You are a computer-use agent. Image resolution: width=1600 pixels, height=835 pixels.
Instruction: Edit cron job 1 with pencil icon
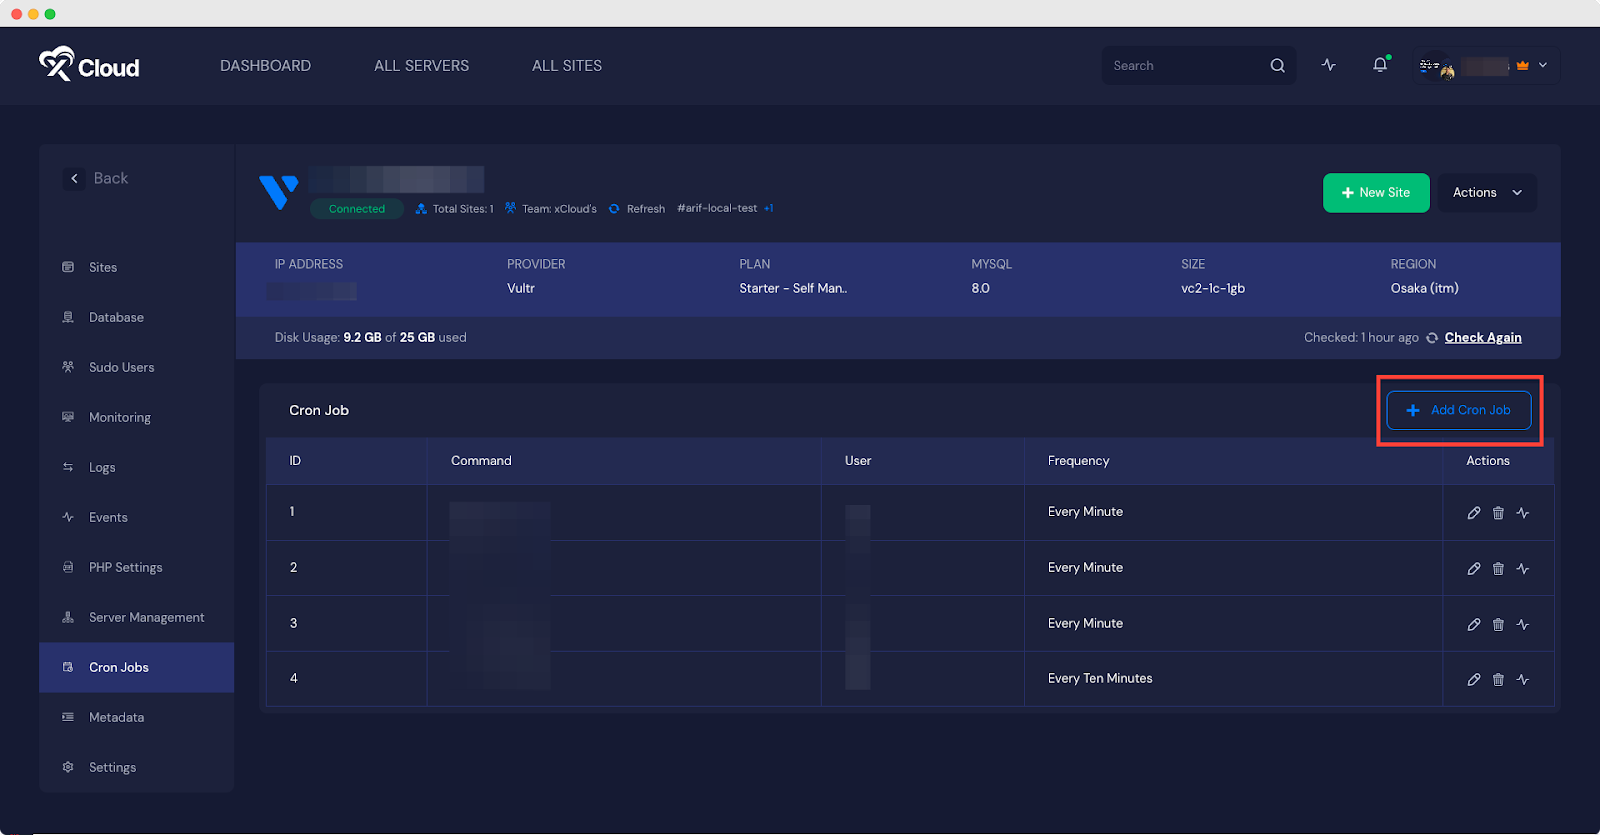pyautogui.click(x=1473, y=513)
